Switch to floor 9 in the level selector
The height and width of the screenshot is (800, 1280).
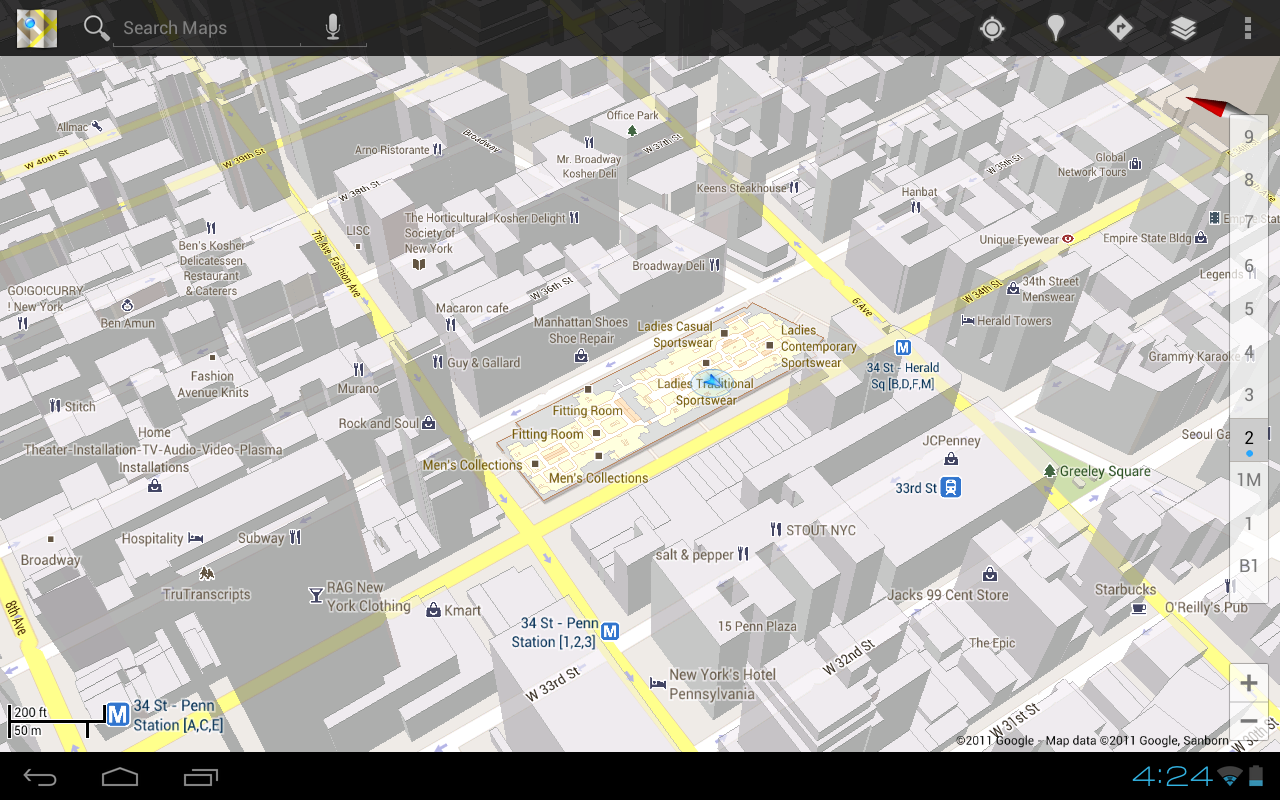pyautogui.click(x=1248, y=135)
